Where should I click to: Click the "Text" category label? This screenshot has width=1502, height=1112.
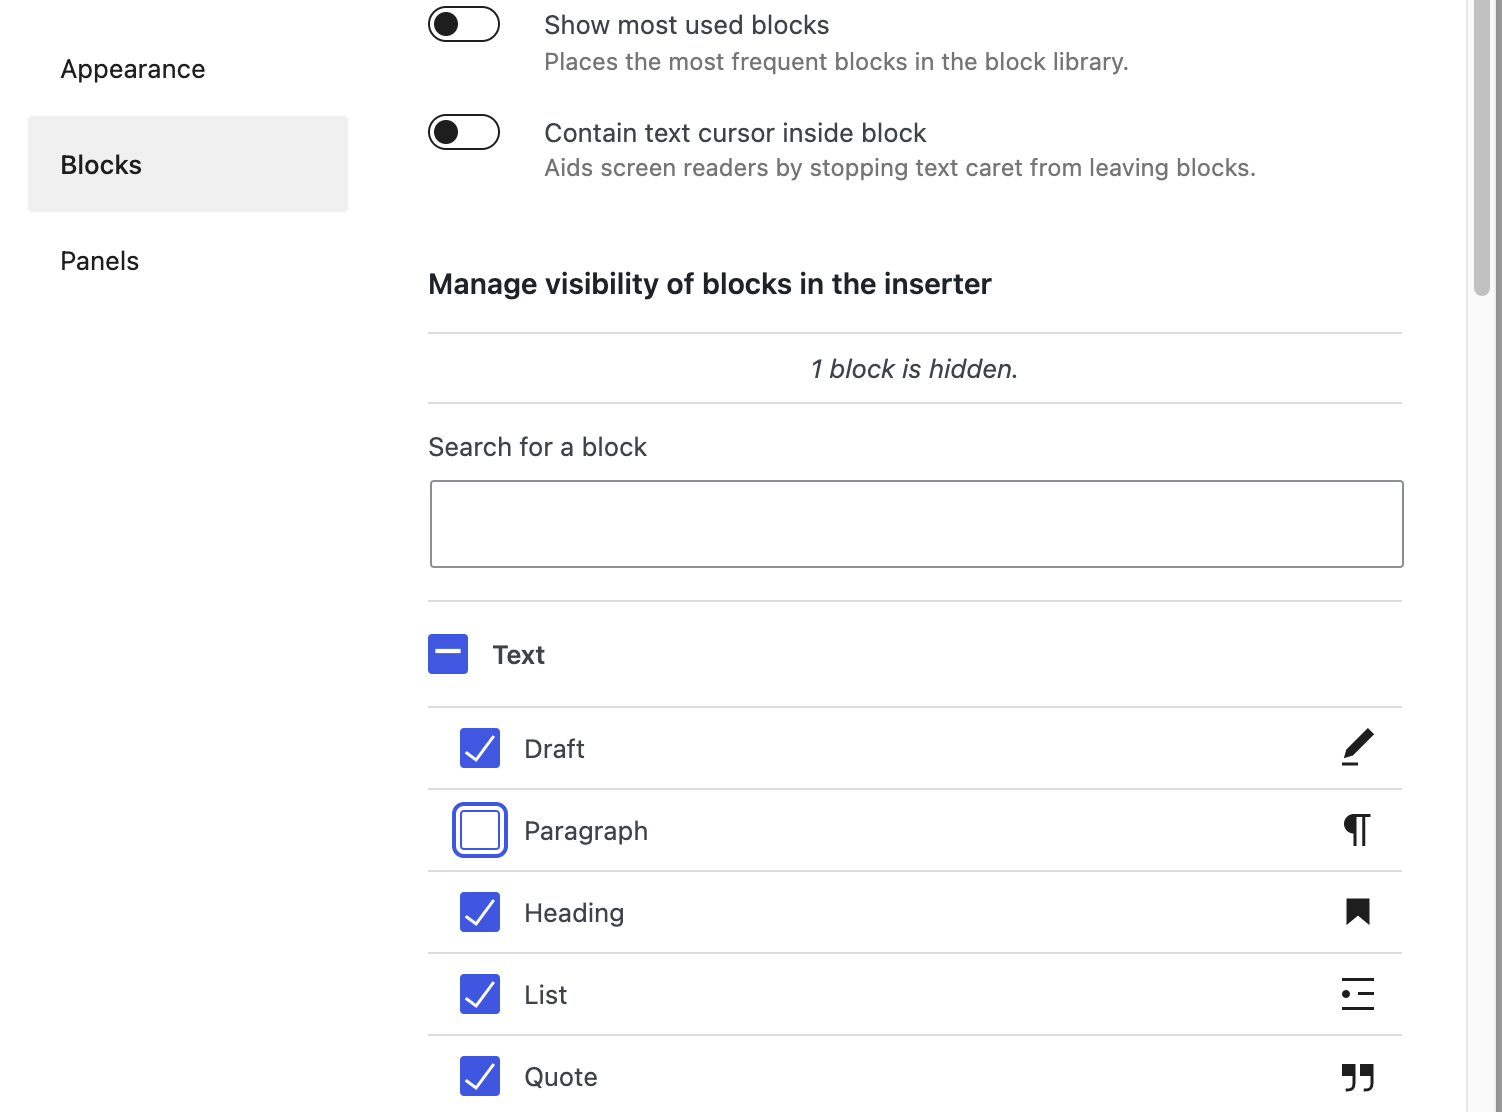pos(518,655)
